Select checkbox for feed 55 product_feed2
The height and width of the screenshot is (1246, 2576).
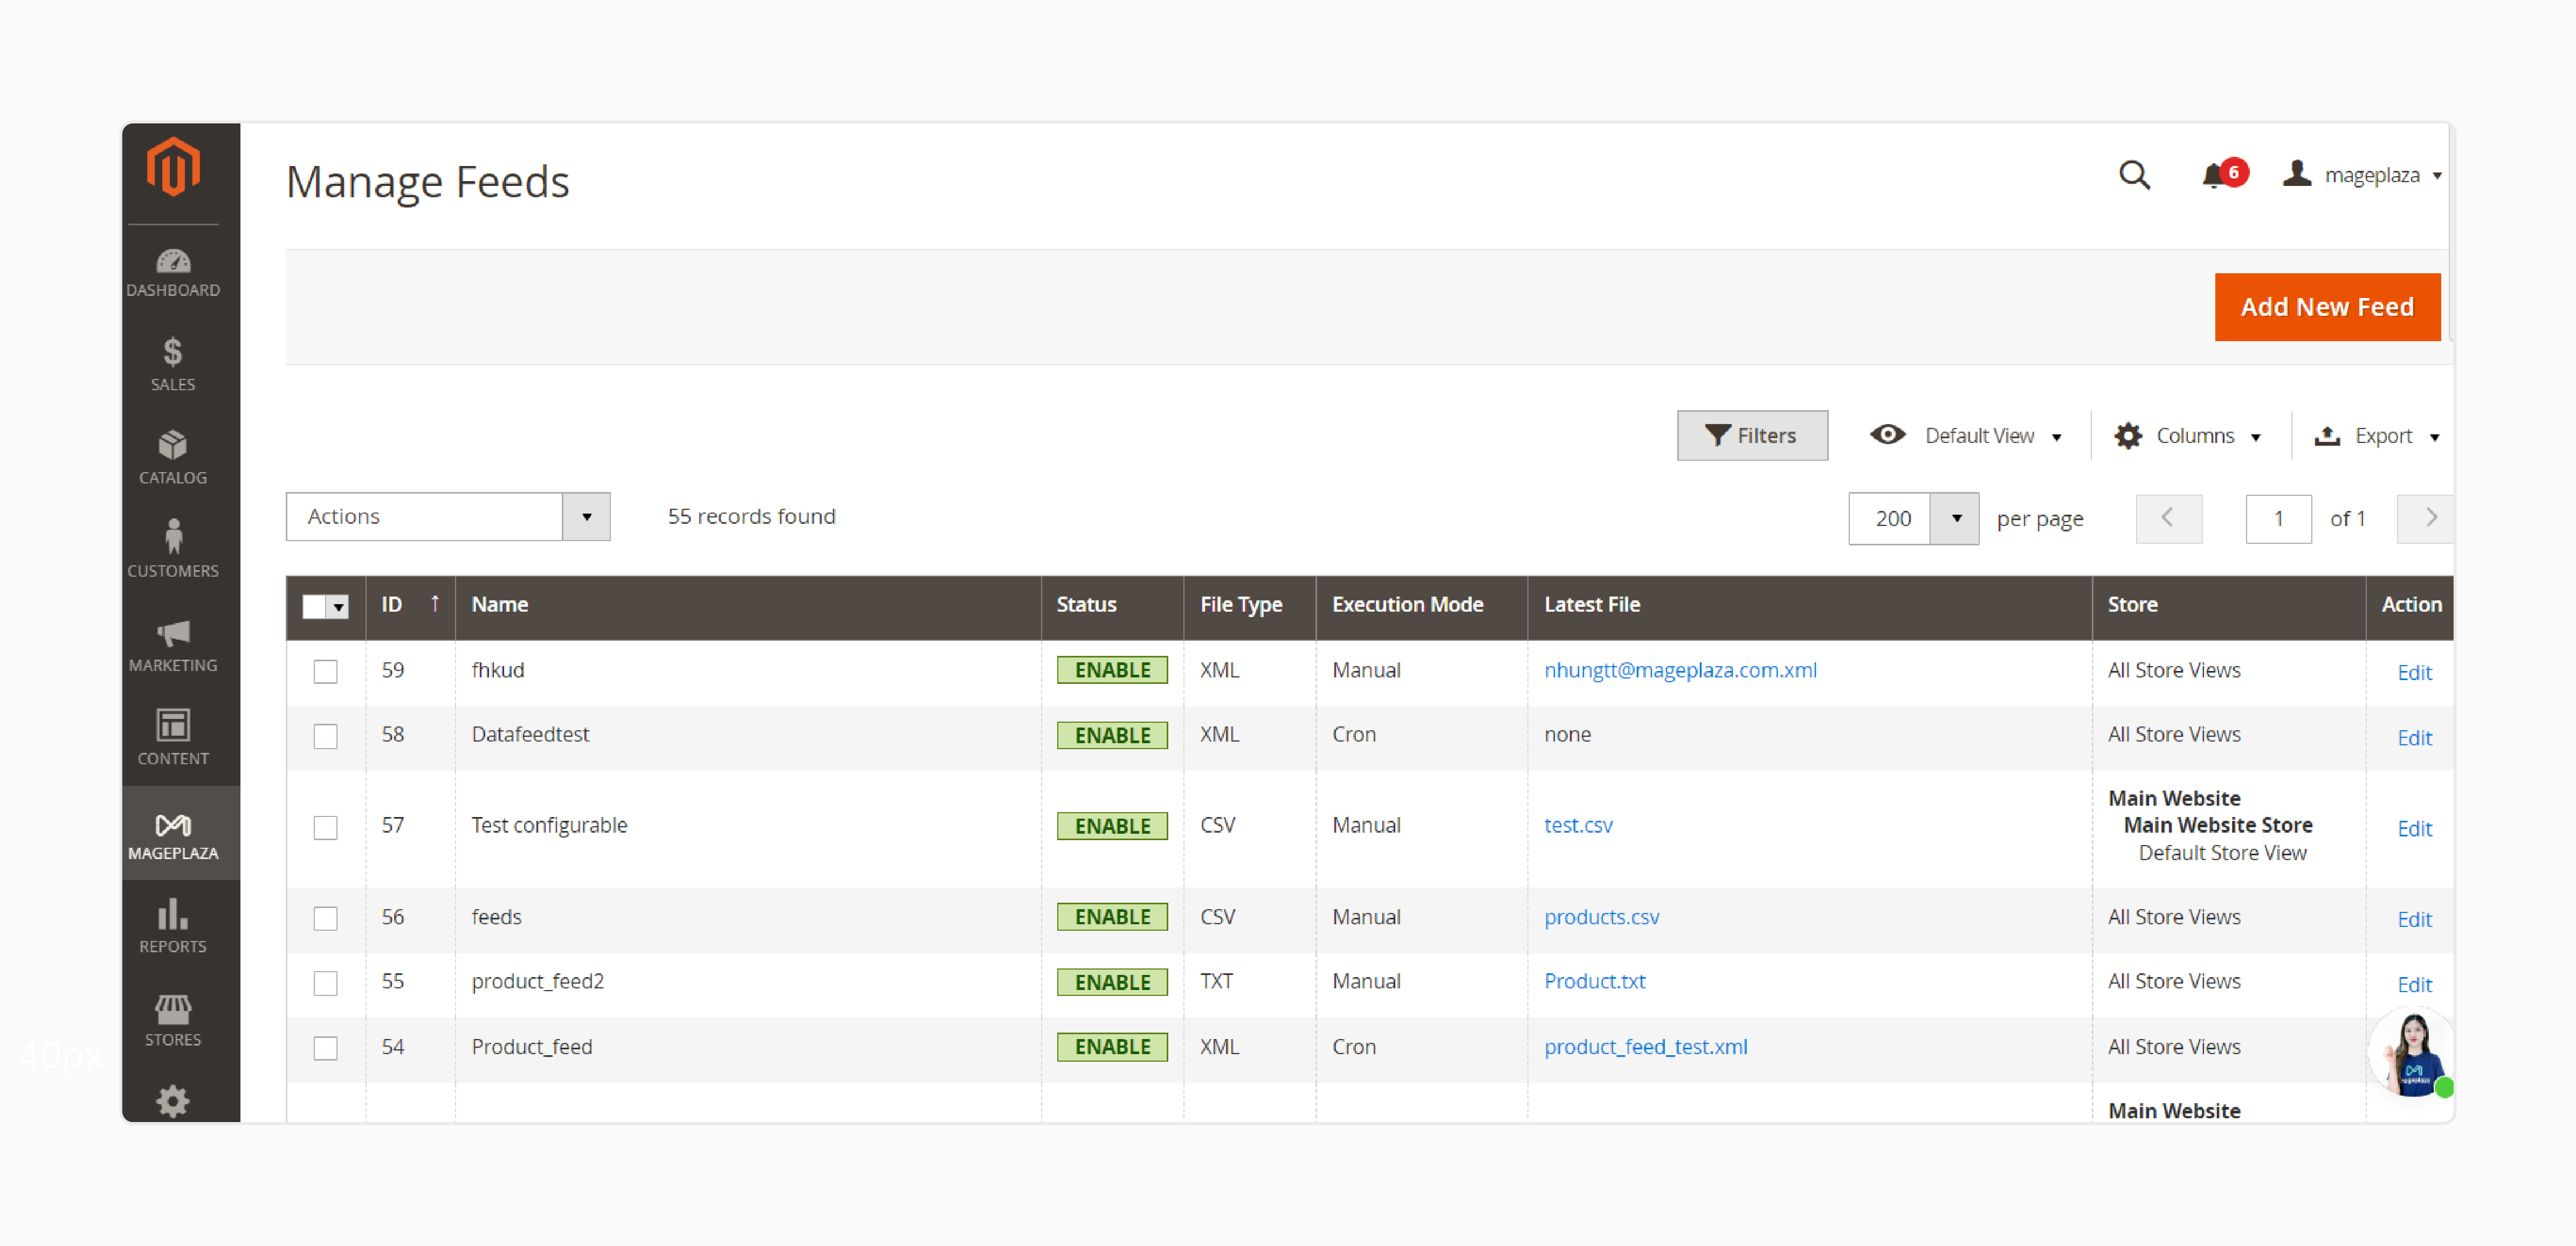[325, 983]
